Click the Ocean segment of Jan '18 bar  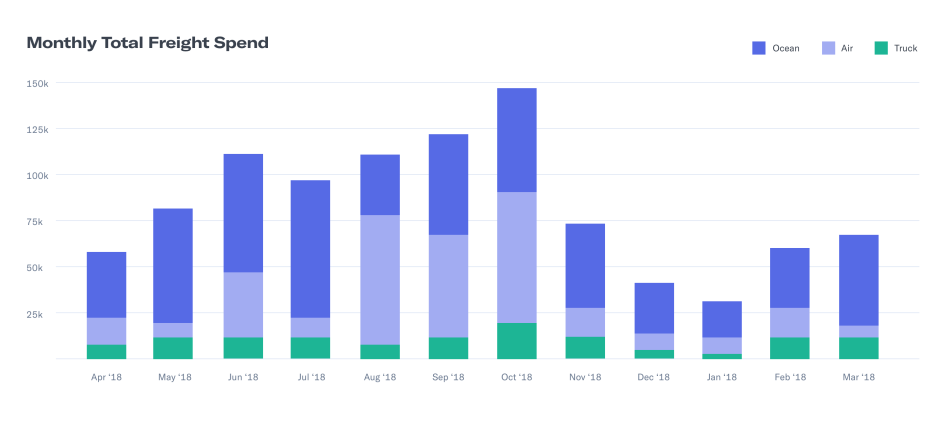point(721,319)
